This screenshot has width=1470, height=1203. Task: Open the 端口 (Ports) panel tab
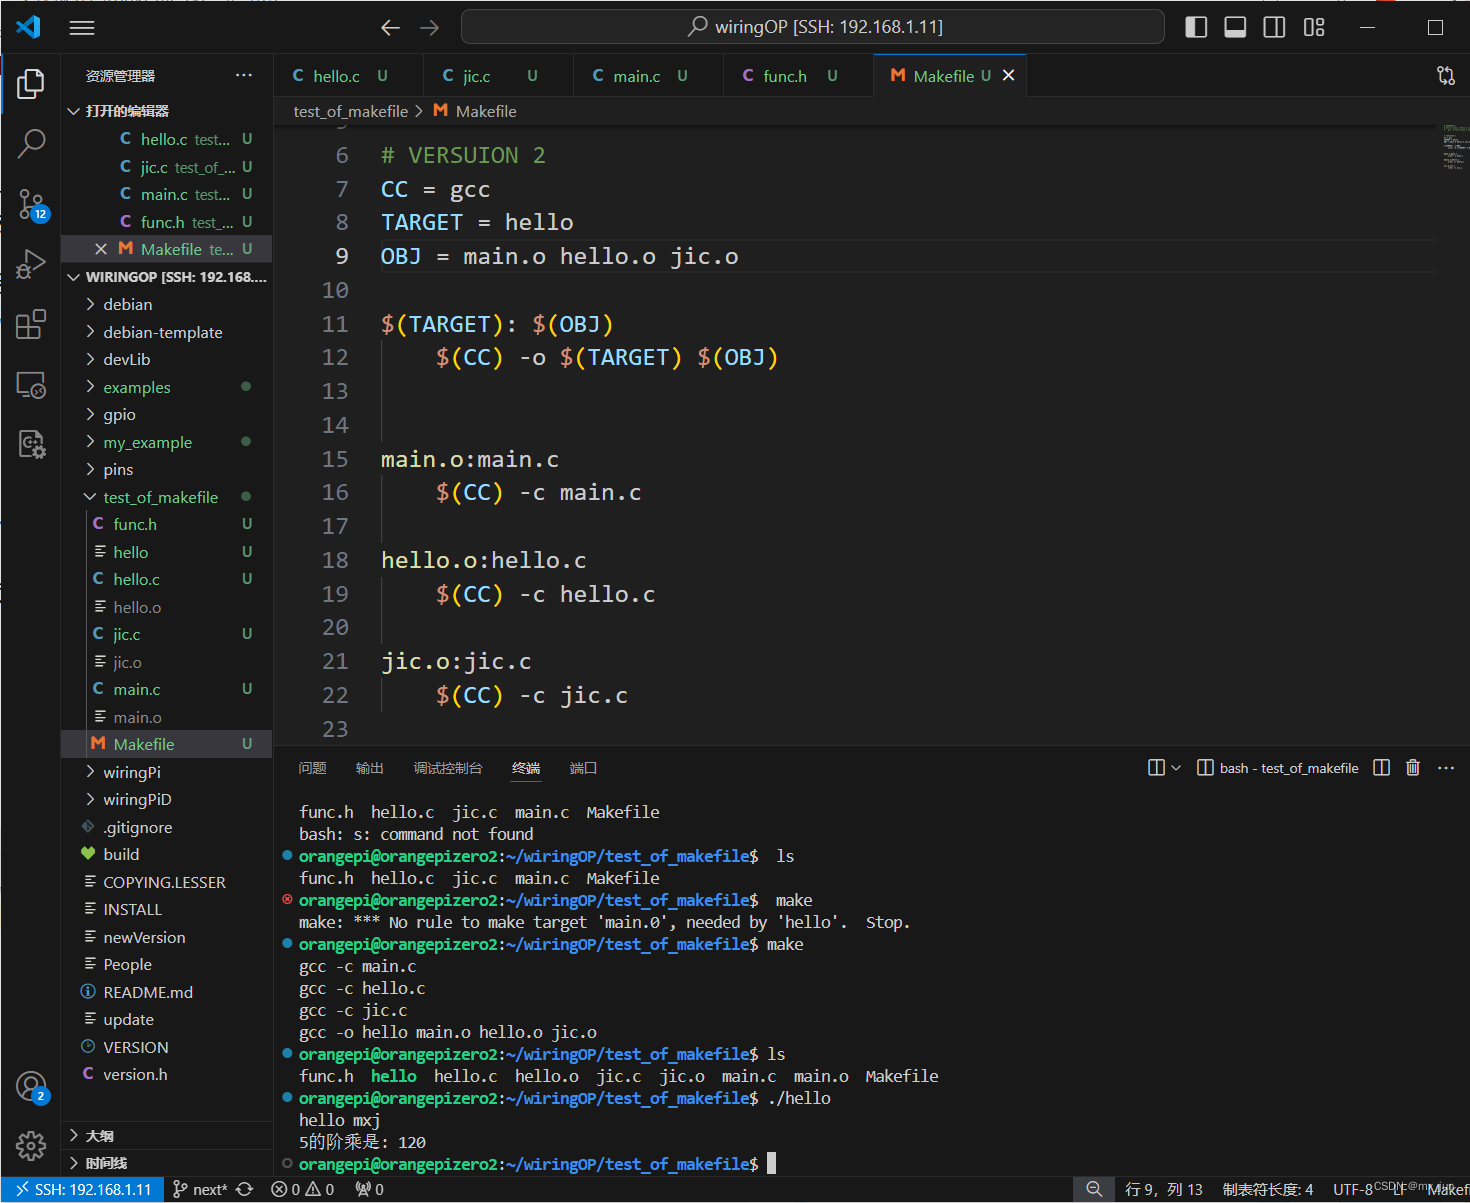583,768
